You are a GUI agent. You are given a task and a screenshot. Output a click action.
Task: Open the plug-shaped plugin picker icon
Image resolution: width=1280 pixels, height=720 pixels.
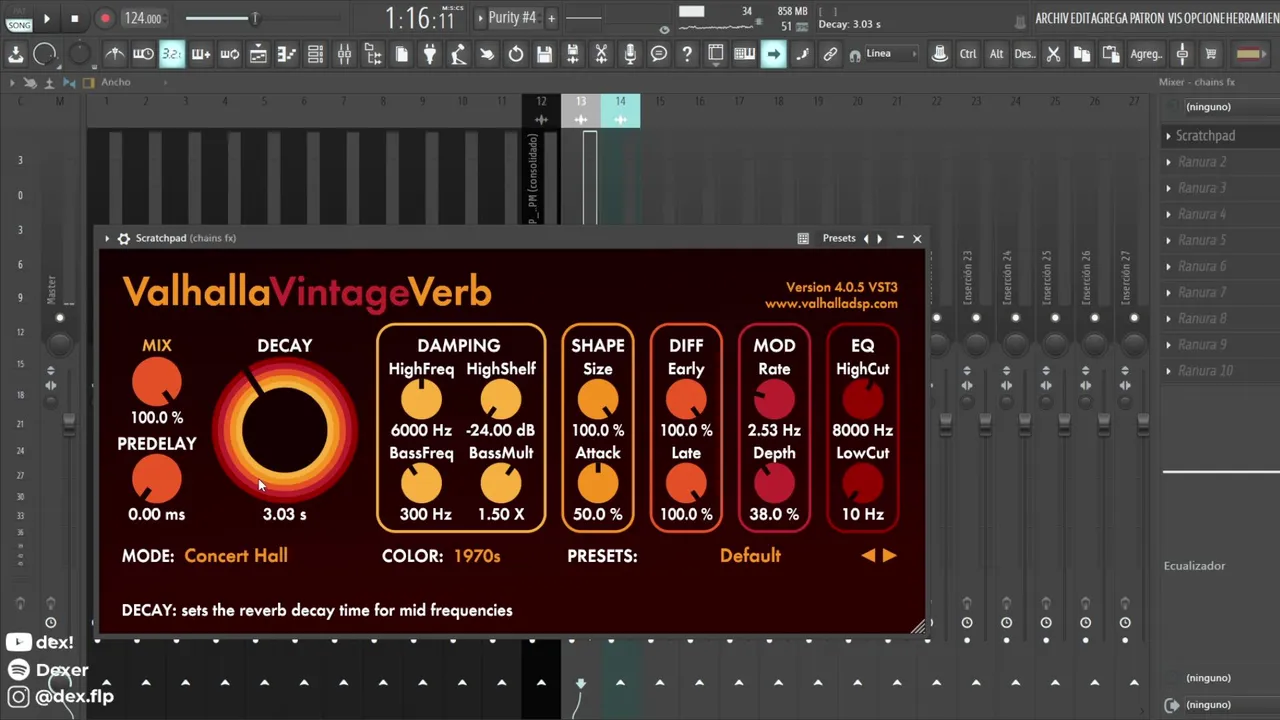[430, 54]
